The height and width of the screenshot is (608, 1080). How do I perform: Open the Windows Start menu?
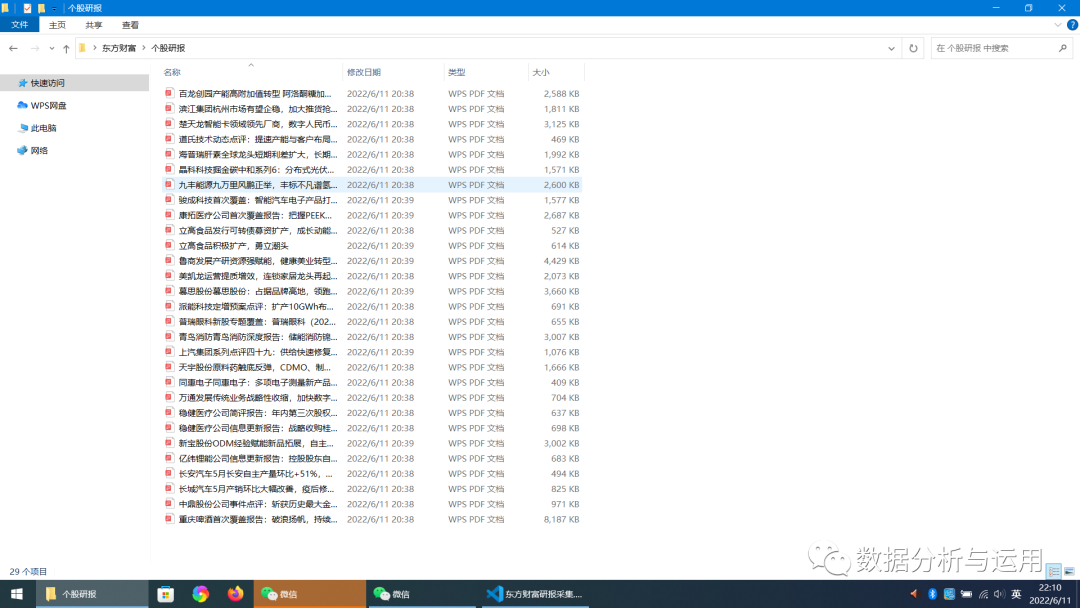(17, 594)
